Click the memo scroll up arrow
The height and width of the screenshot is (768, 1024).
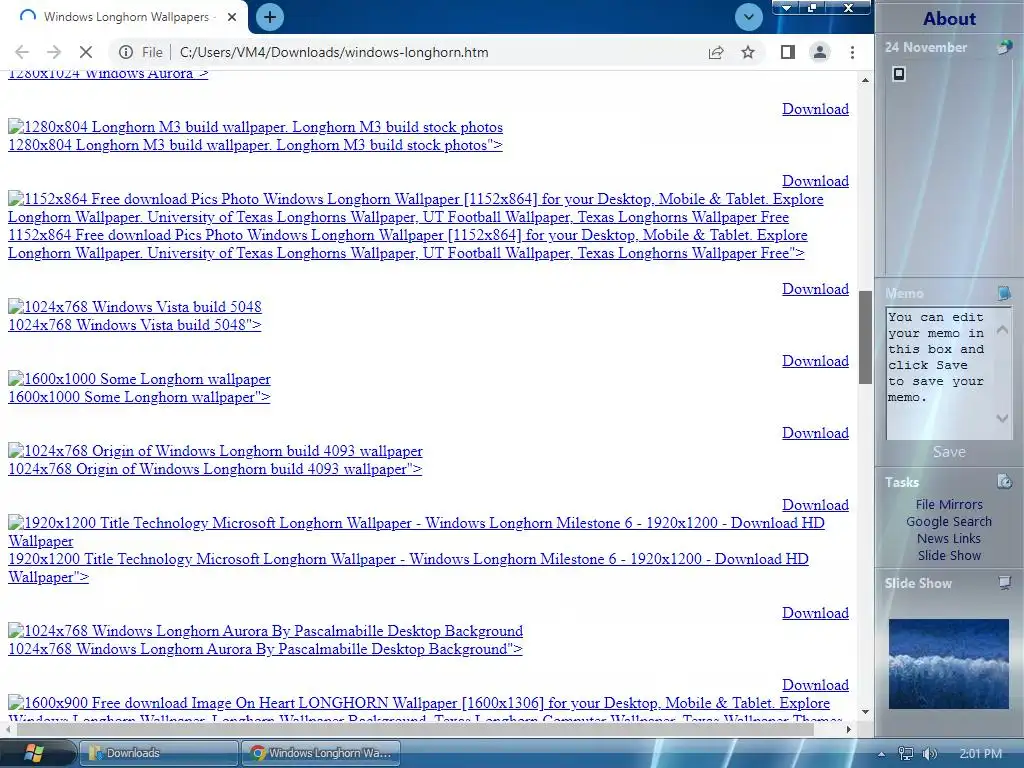(1002, 329)
